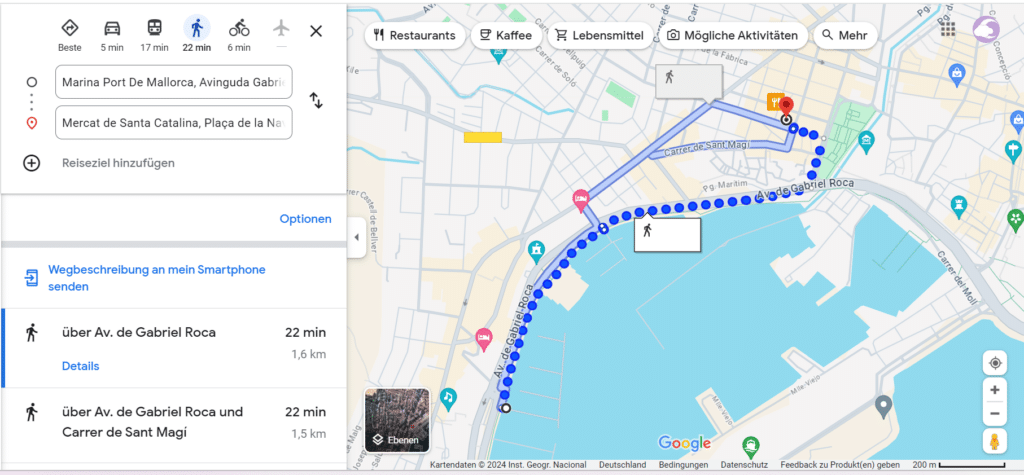
Task: Filter map by Lebensmittel chip
Action: [600, 35]
